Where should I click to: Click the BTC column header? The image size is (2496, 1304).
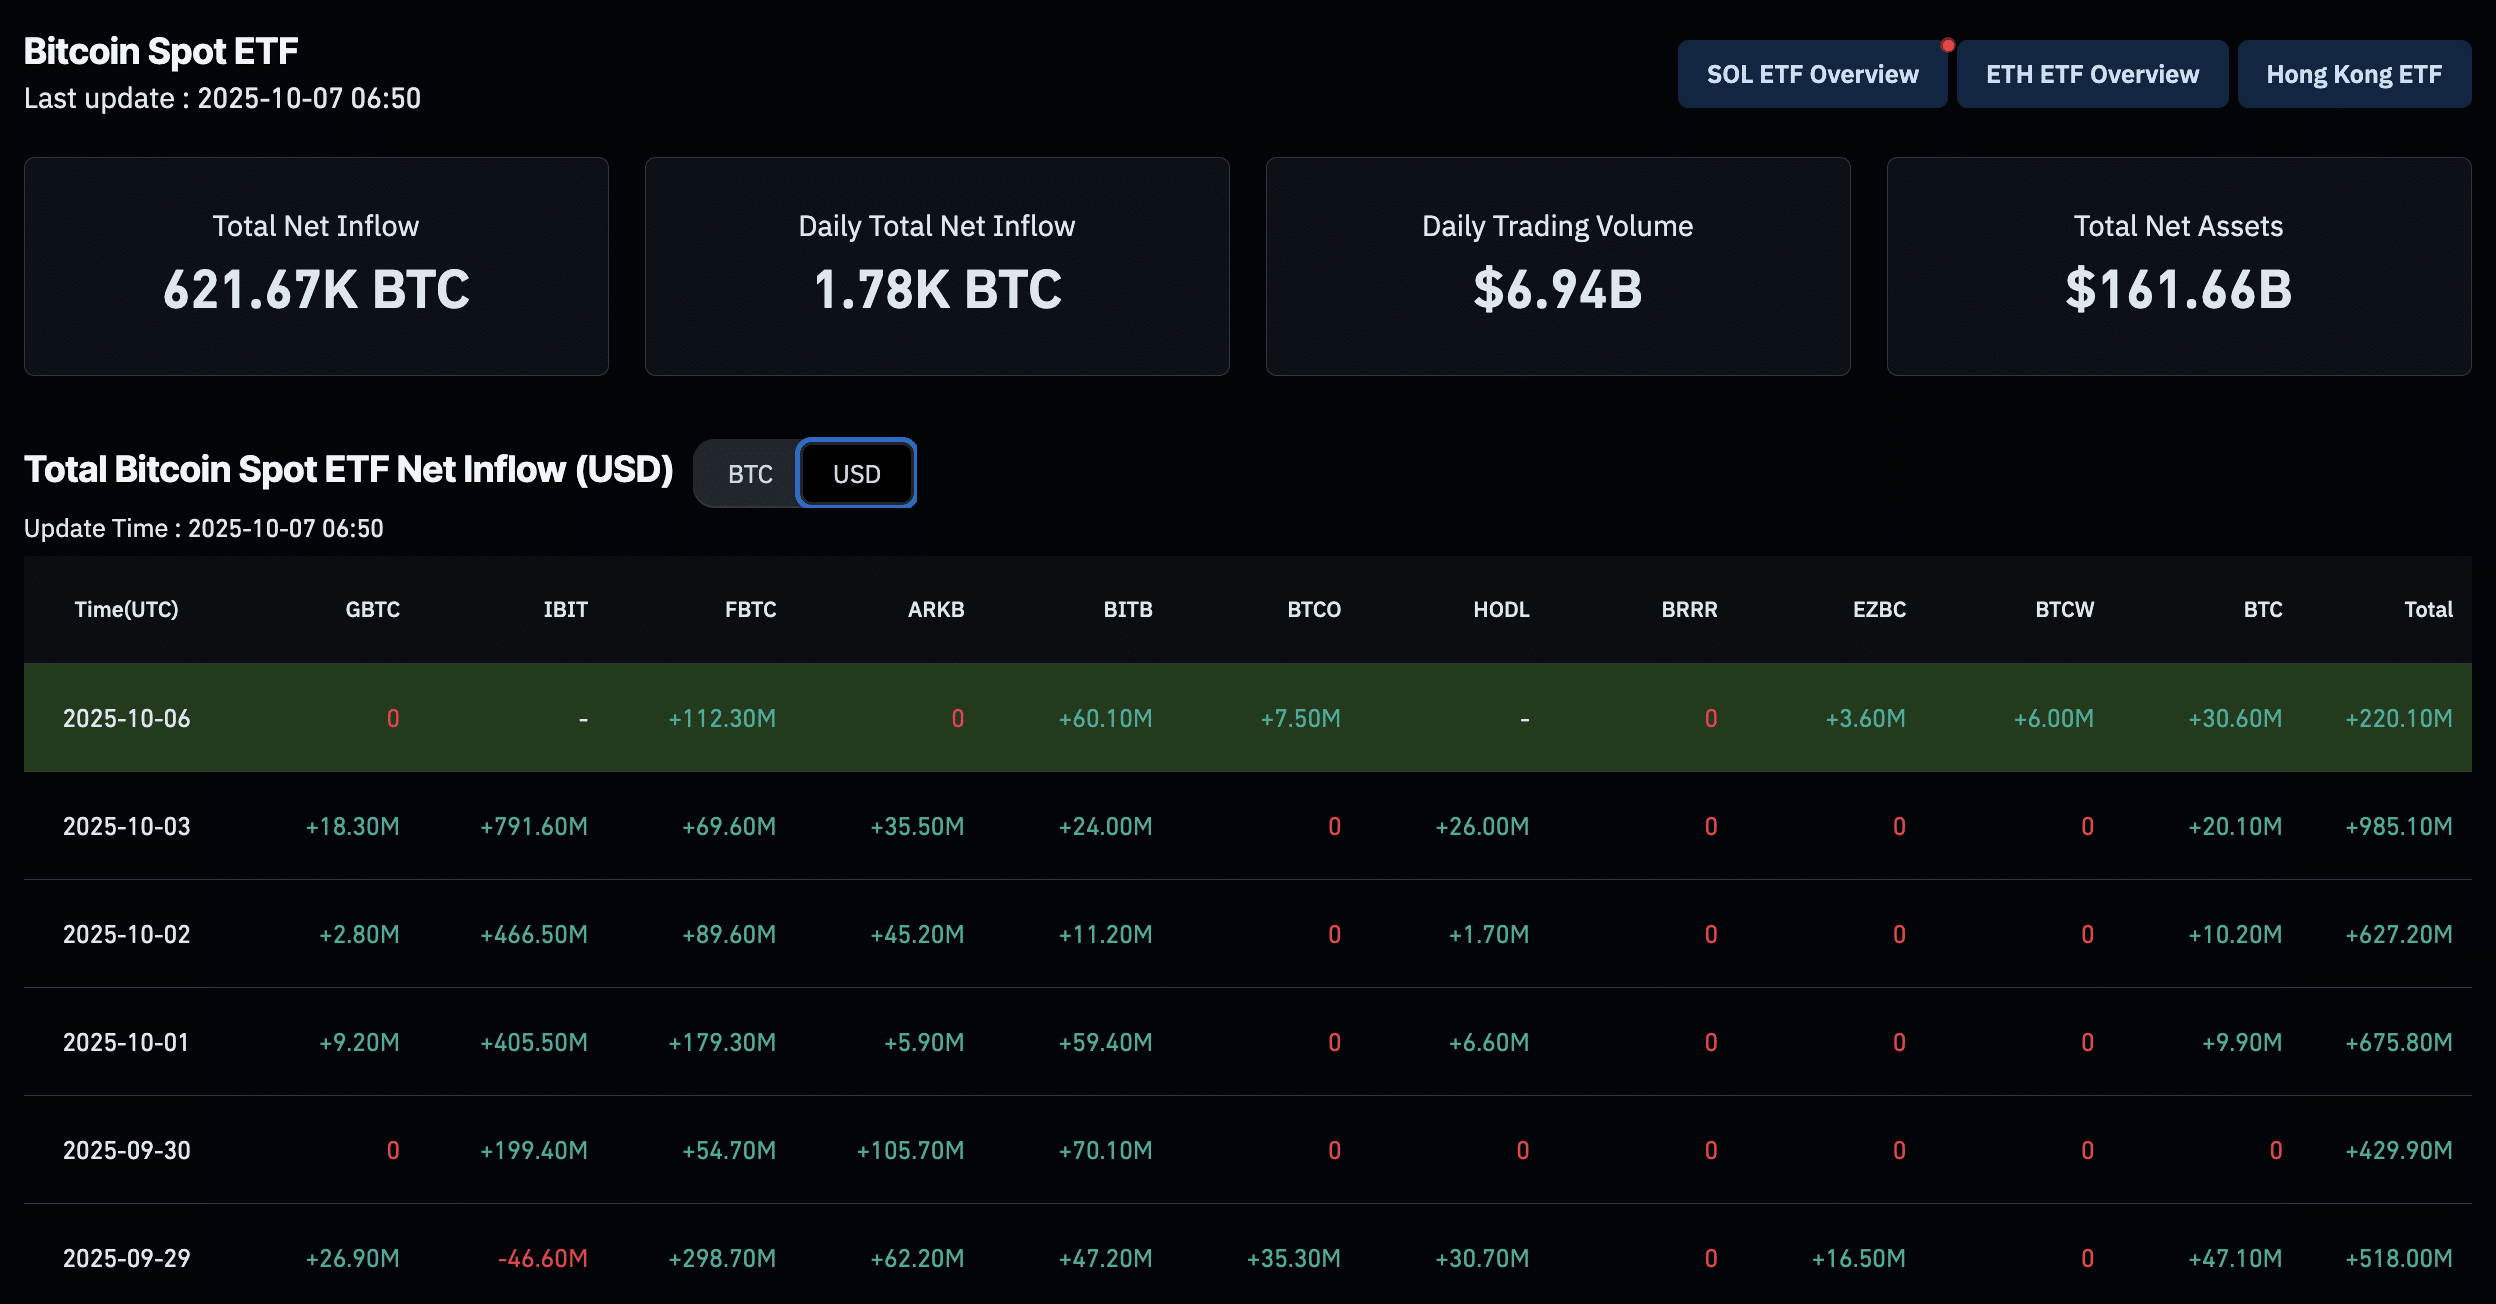(x=2263, y=610)
